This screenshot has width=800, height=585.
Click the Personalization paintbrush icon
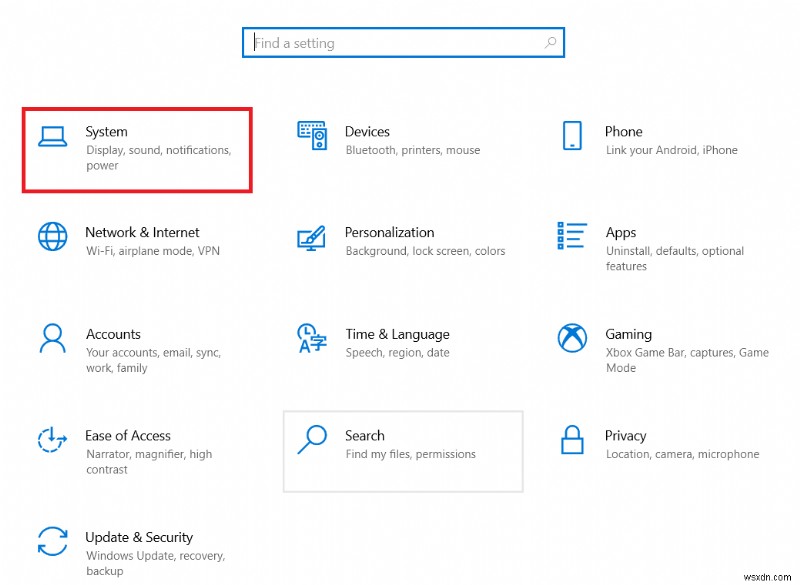click(x=312, y=237)
